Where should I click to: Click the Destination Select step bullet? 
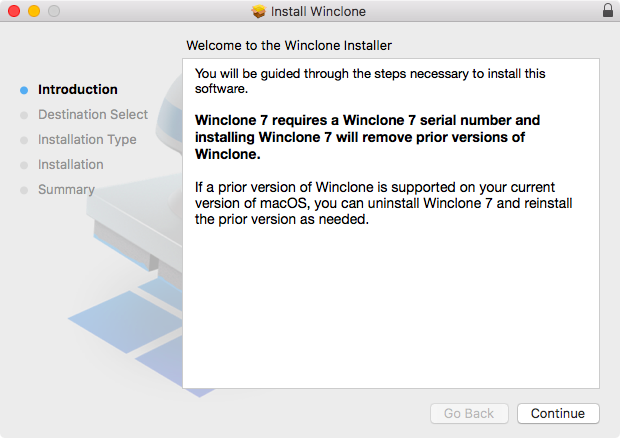(24, 115)
